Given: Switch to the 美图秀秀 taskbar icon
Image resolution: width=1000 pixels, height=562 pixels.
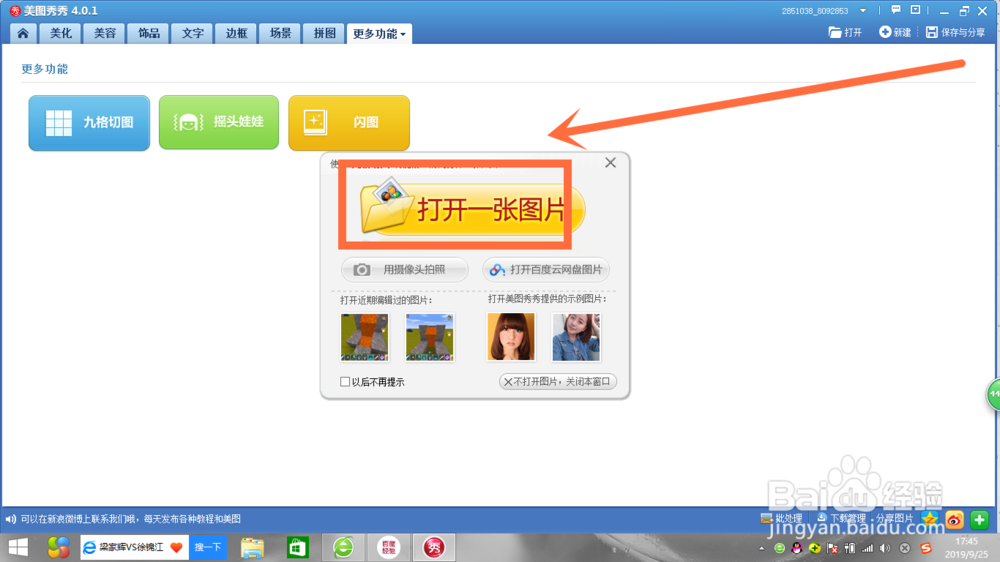Looking at the screenshot, I should coord(434,547).
